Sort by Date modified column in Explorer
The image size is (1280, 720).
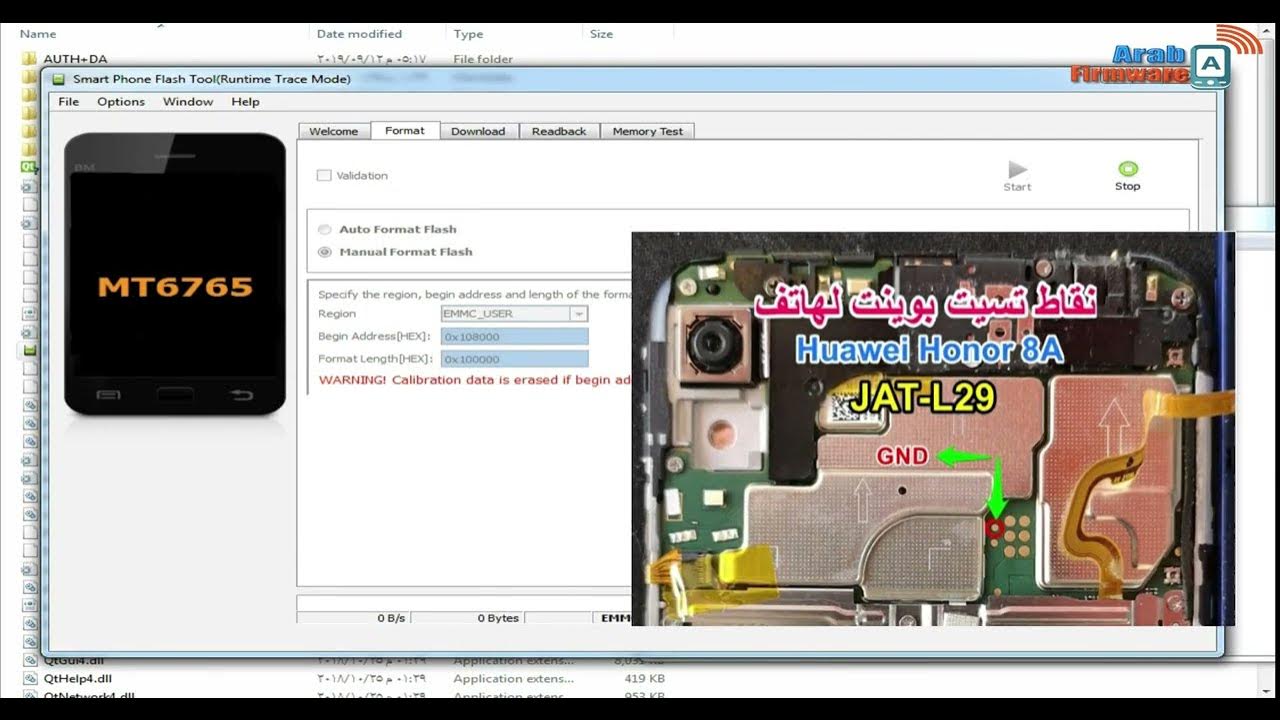click(x=359, y=34)
